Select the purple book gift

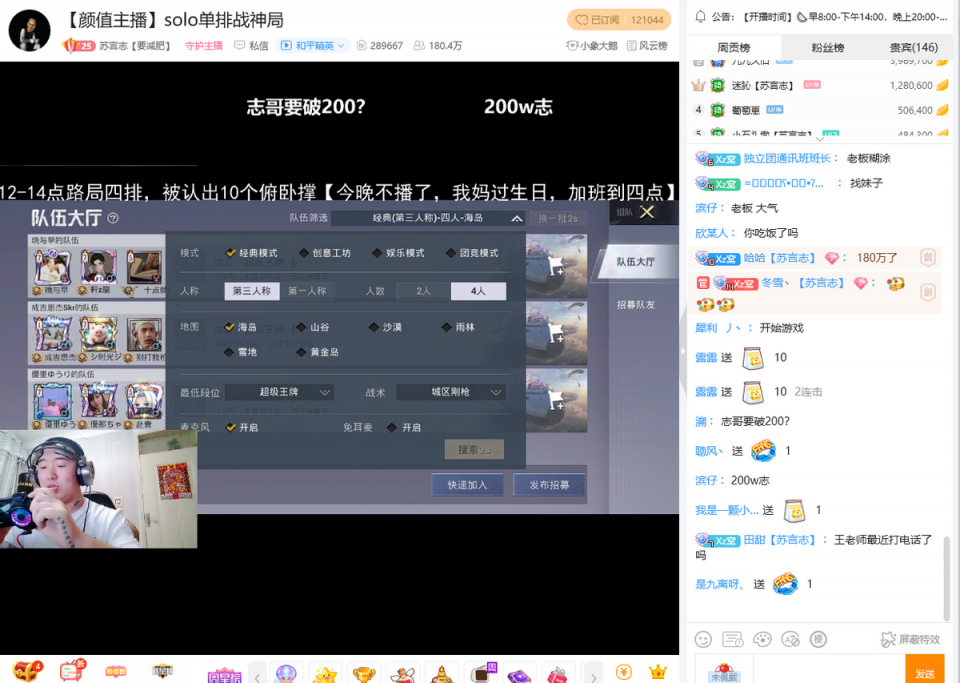(x=518, y=675)
